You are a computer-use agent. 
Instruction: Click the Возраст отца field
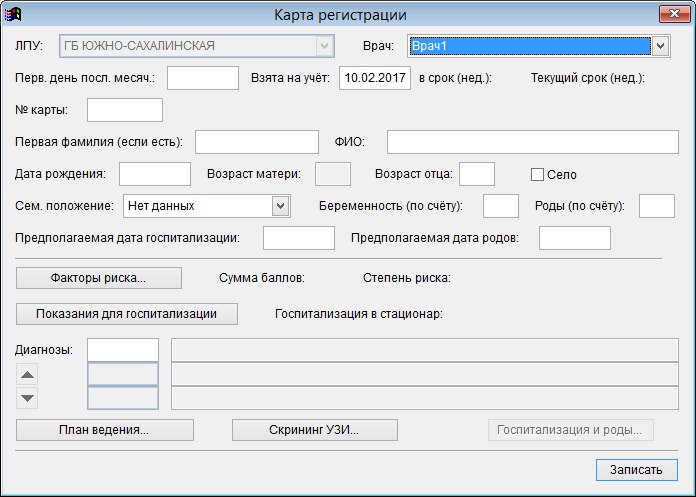click(x=476, y=174)
